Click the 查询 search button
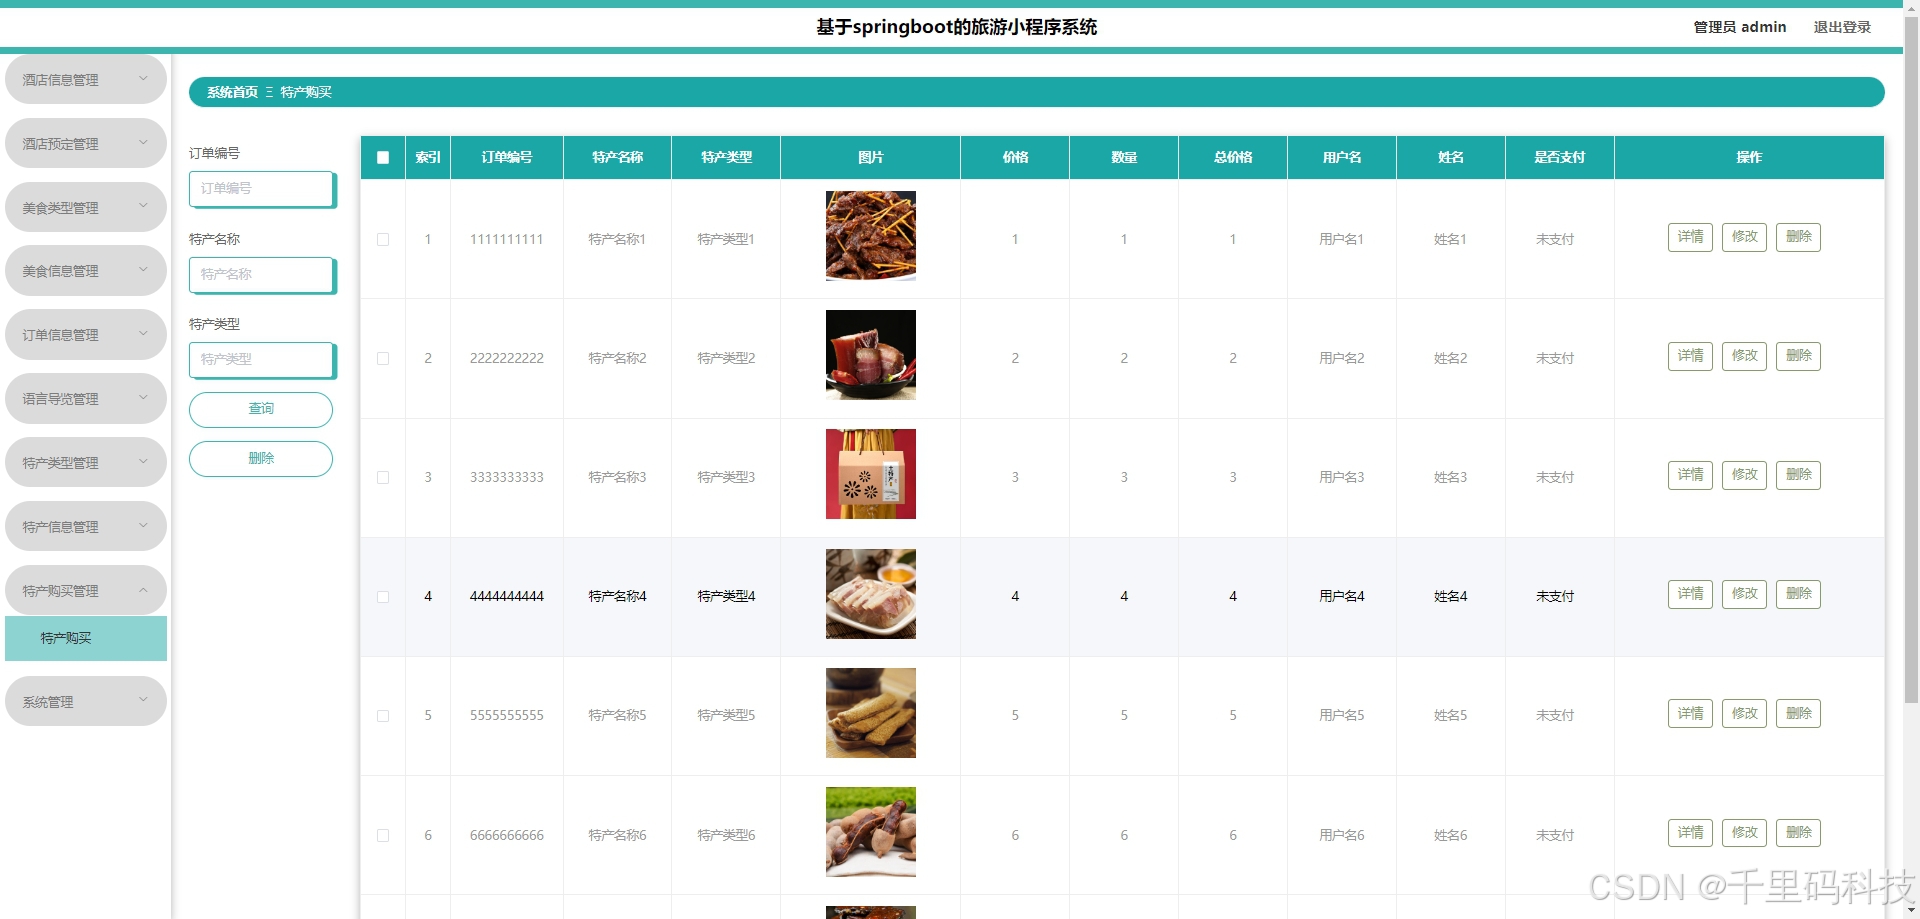1920x919 pixels. pos(261,409)
